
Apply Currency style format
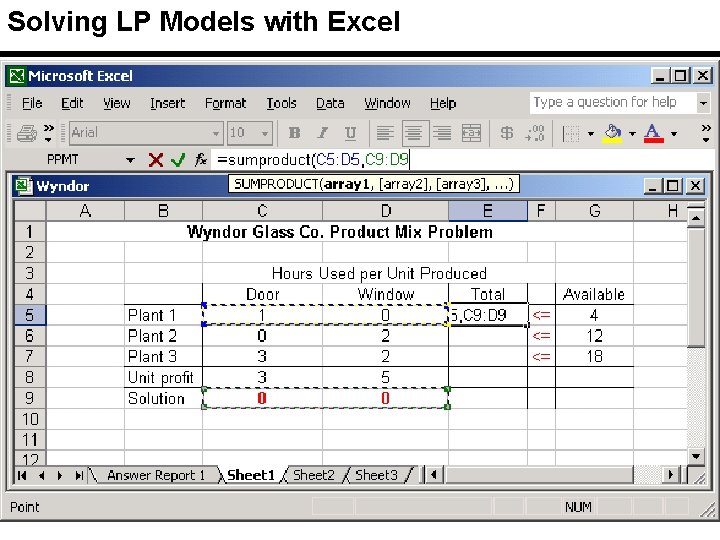(x=507, y=134)
